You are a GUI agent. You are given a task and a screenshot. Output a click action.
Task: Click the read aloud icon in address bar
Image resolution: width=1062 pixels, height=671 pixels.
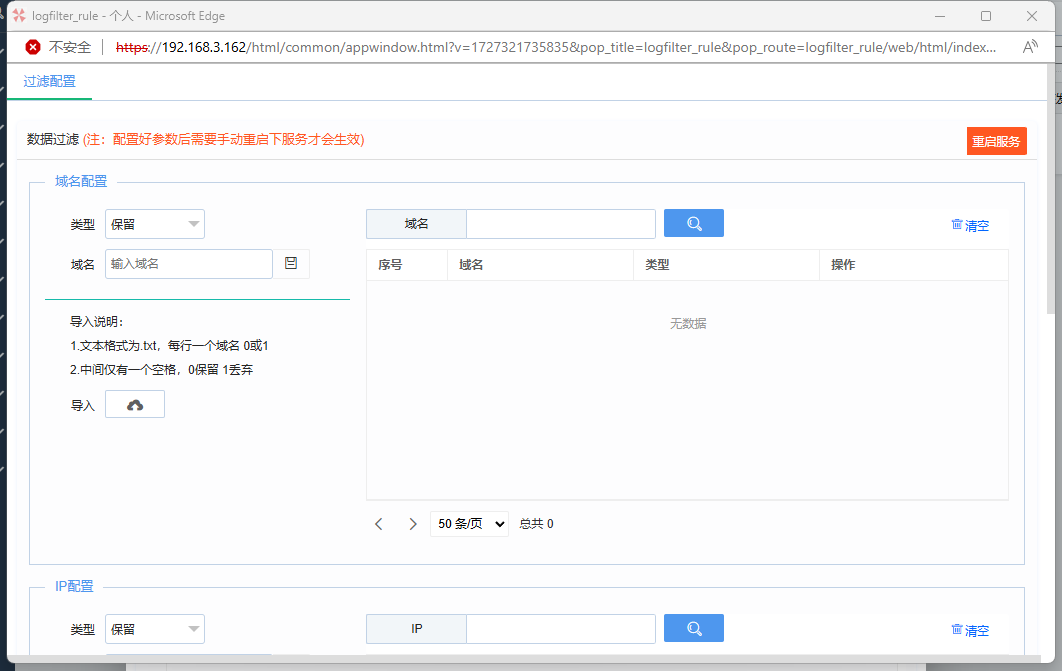click(1030, 47)
